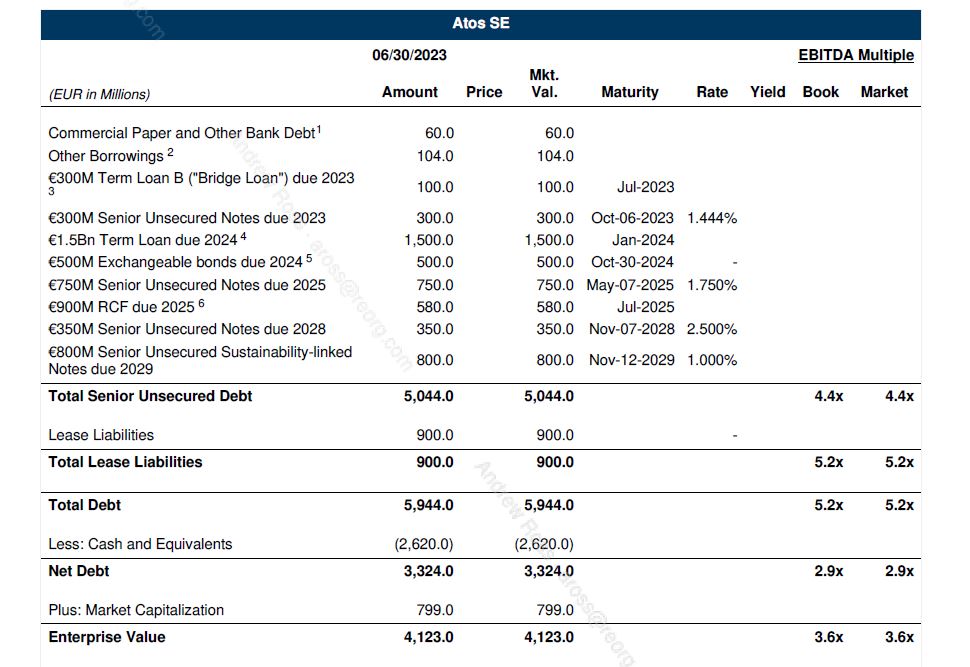Click the Atos SE title header

point(481,24)
